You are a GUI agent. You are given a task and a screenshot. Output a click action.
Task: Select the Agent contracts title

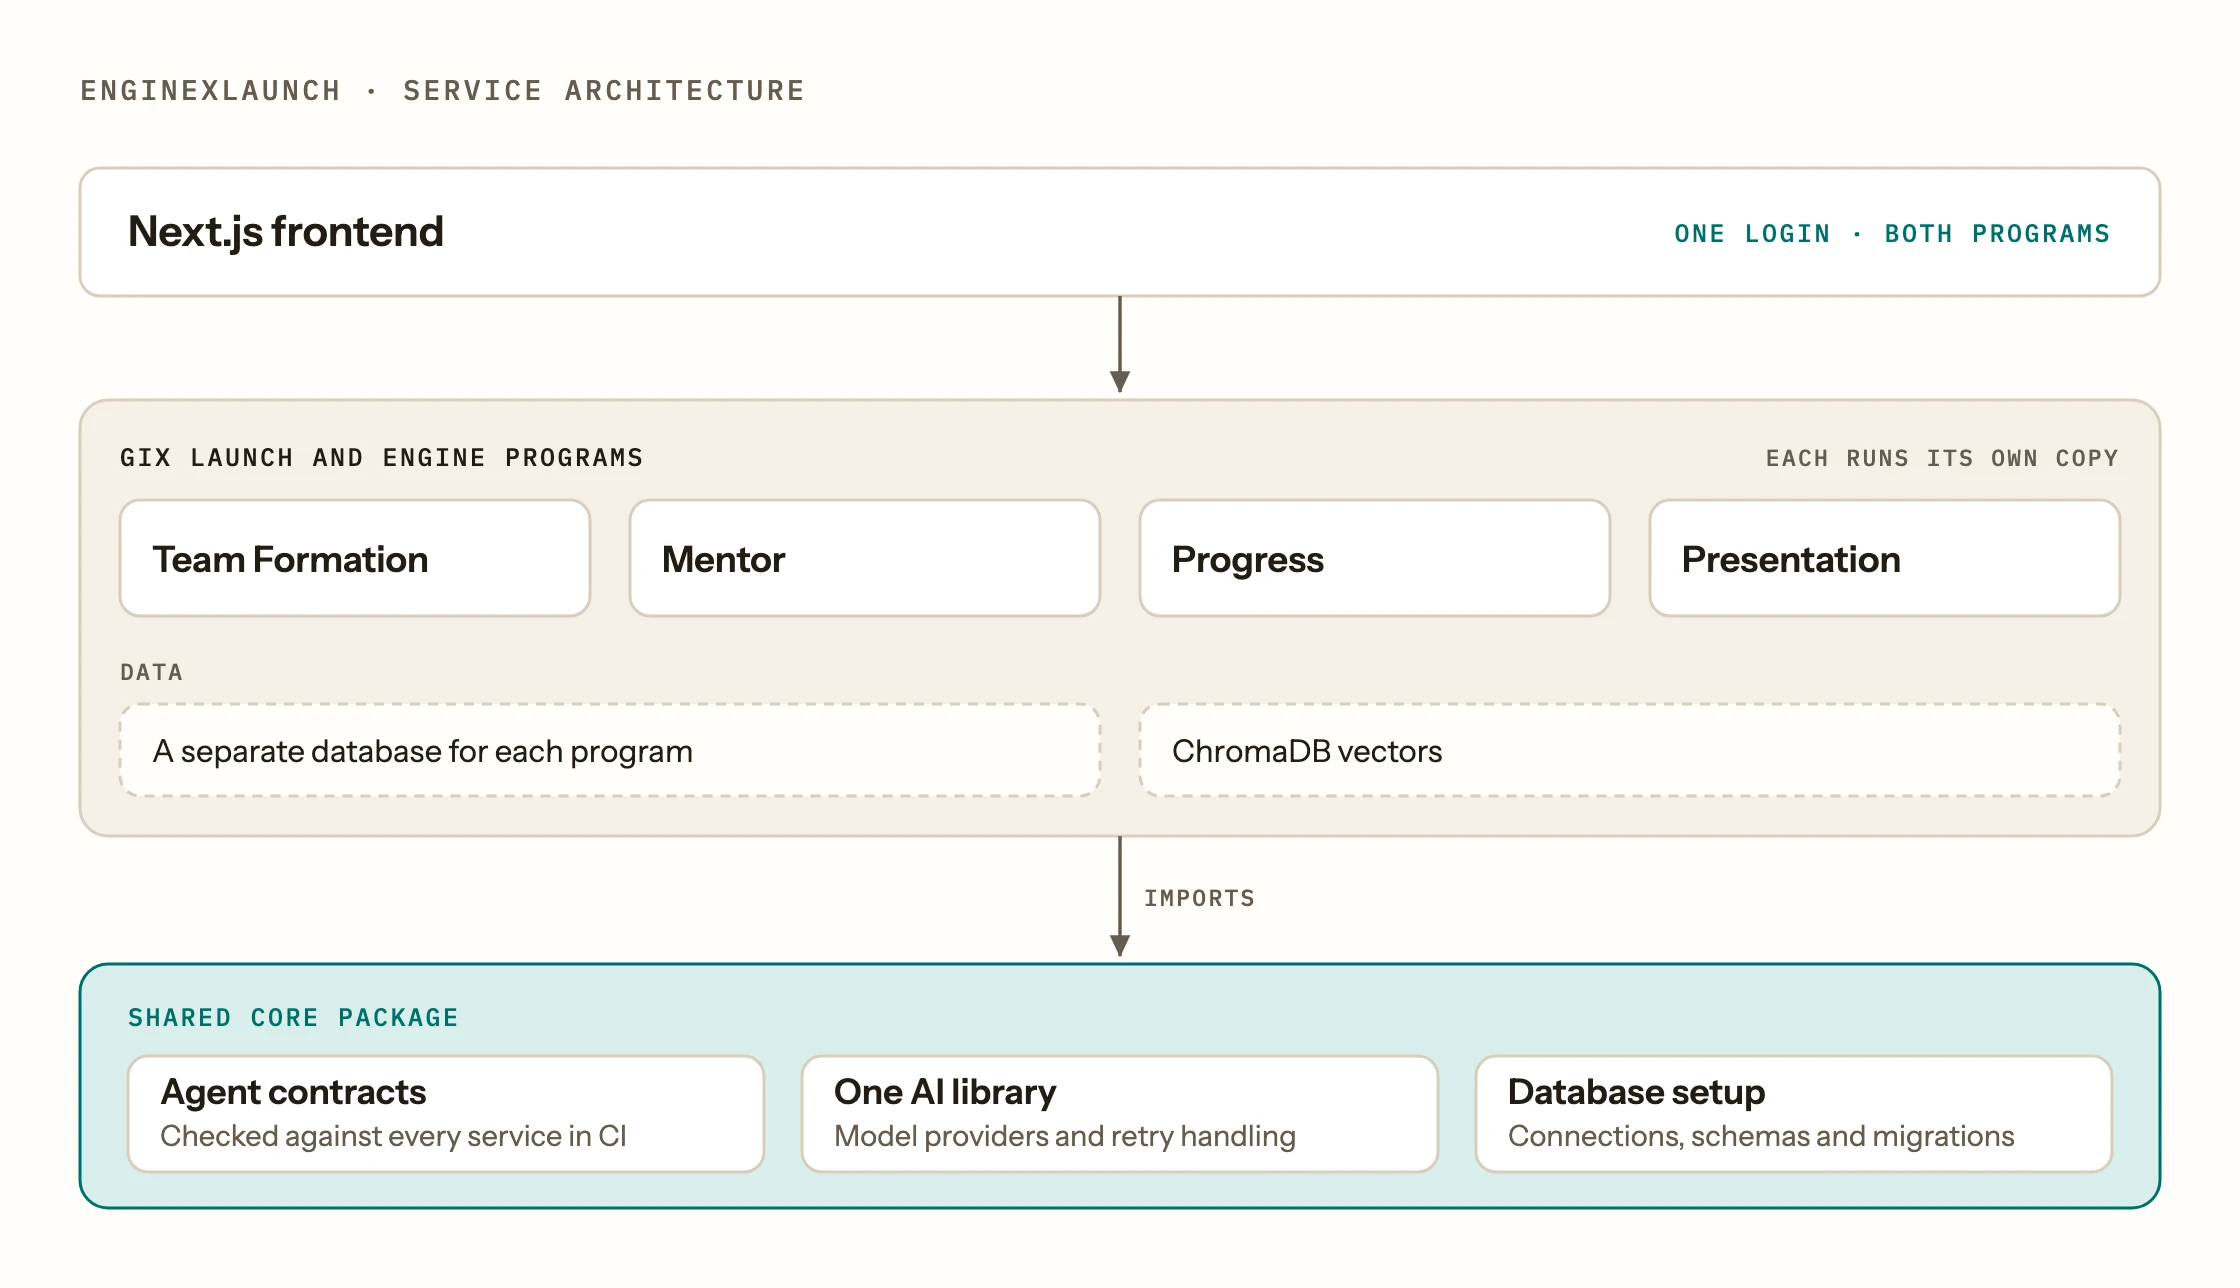point(293,1092)
